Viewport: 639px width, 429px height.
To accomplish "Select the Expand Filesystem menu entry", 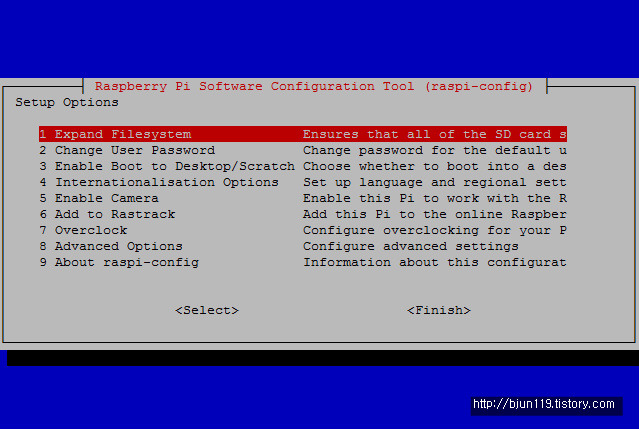I will point(303,134).
